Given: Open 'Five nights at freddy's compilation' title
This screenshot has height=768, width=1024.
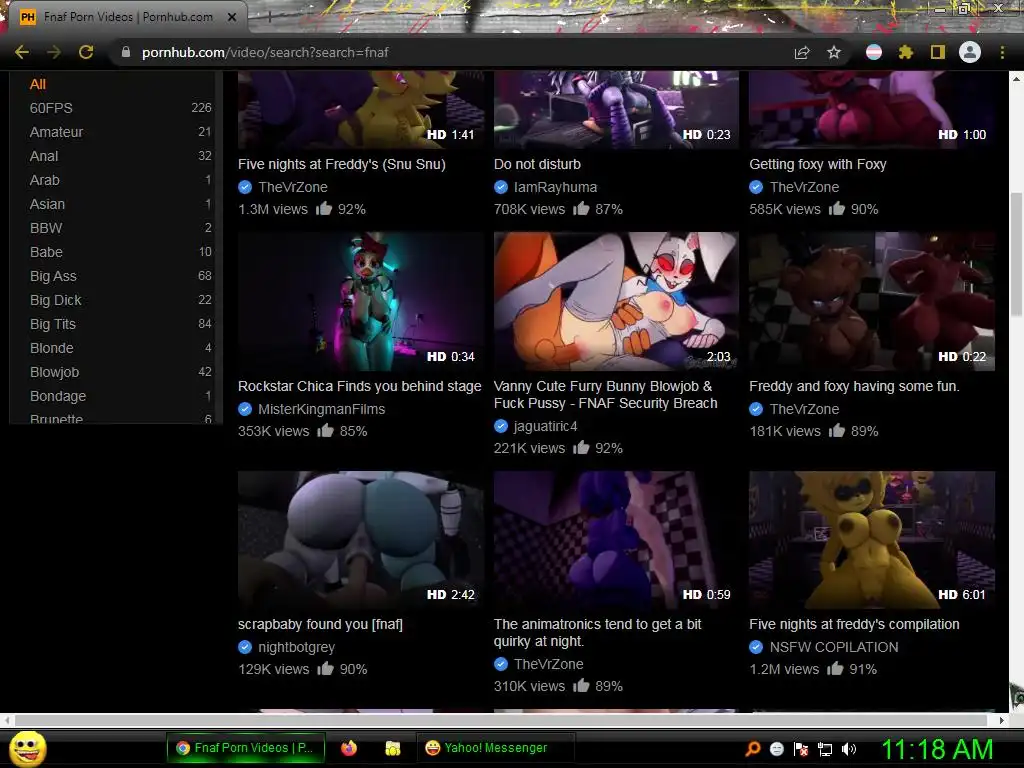Looking at the screenshot, I should (x=854, y=624).
